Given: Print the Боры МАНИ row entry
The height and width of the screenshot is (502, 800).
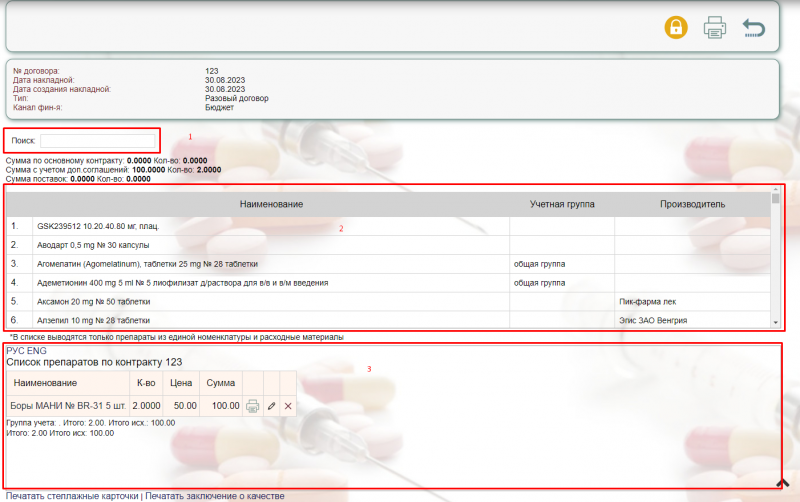Looking at the screenshot, I should (253, 406).
